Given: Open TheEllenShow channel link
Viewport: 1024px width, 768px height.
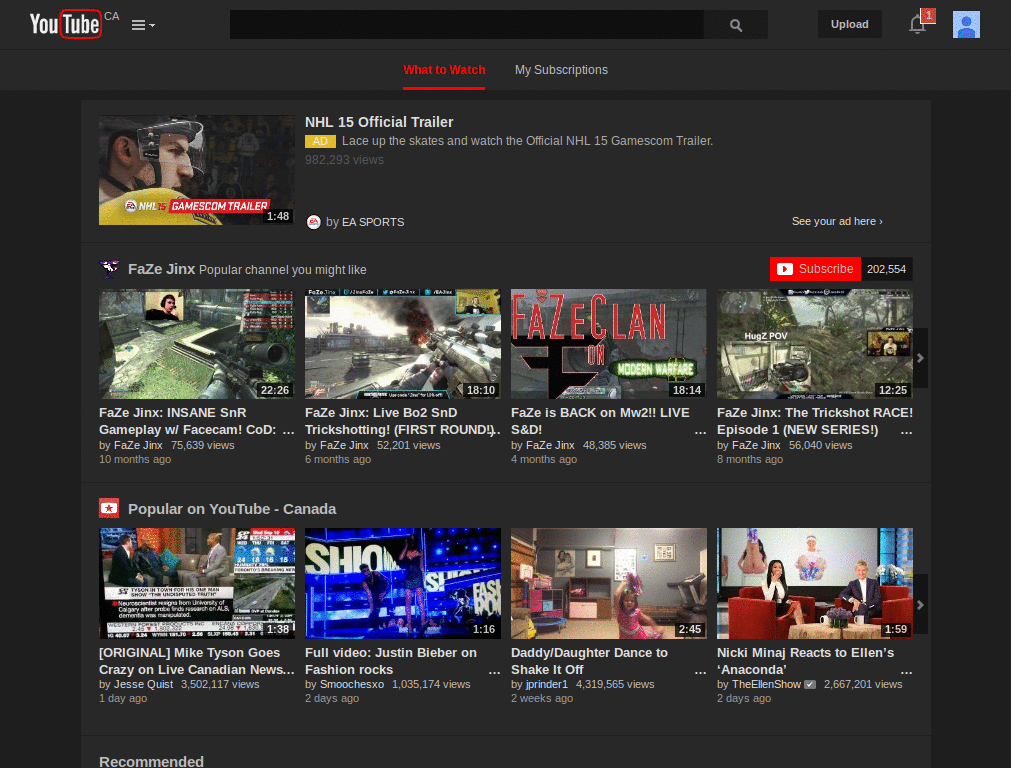Looking at the screenshot, I should tap(766, 684).
